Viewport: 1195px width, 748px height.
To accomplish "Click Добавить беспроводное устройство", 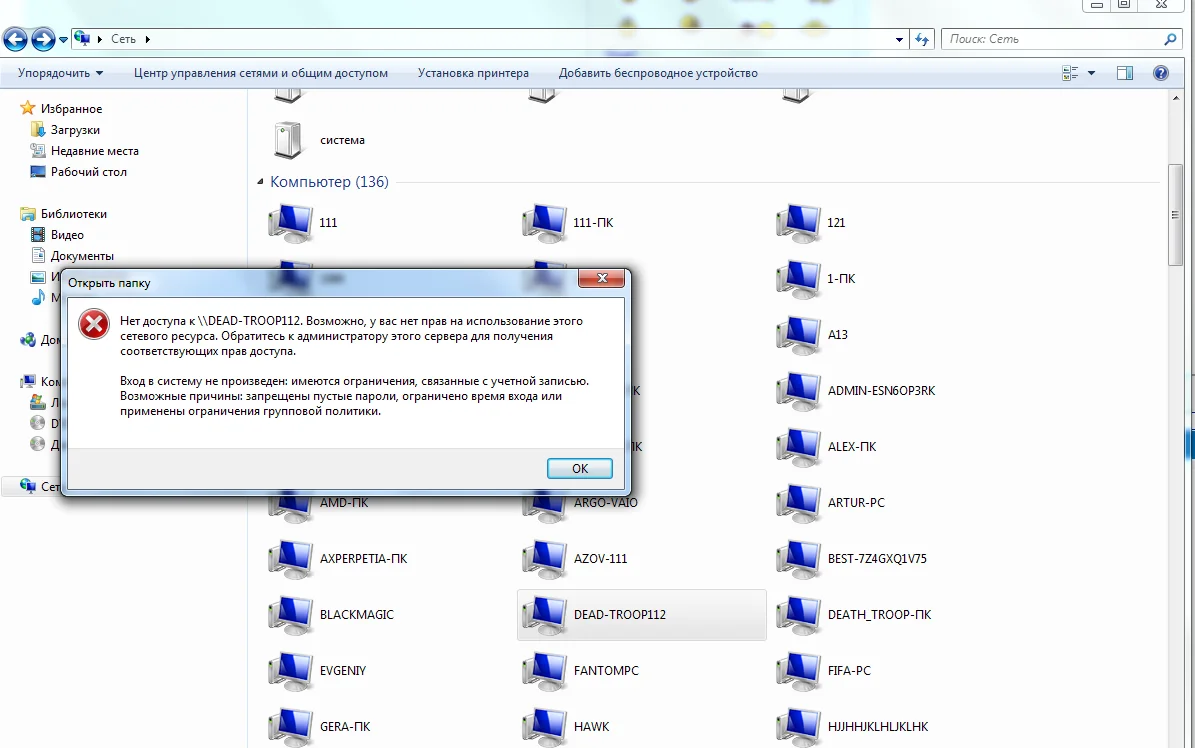I will click(x=658, y=73).
